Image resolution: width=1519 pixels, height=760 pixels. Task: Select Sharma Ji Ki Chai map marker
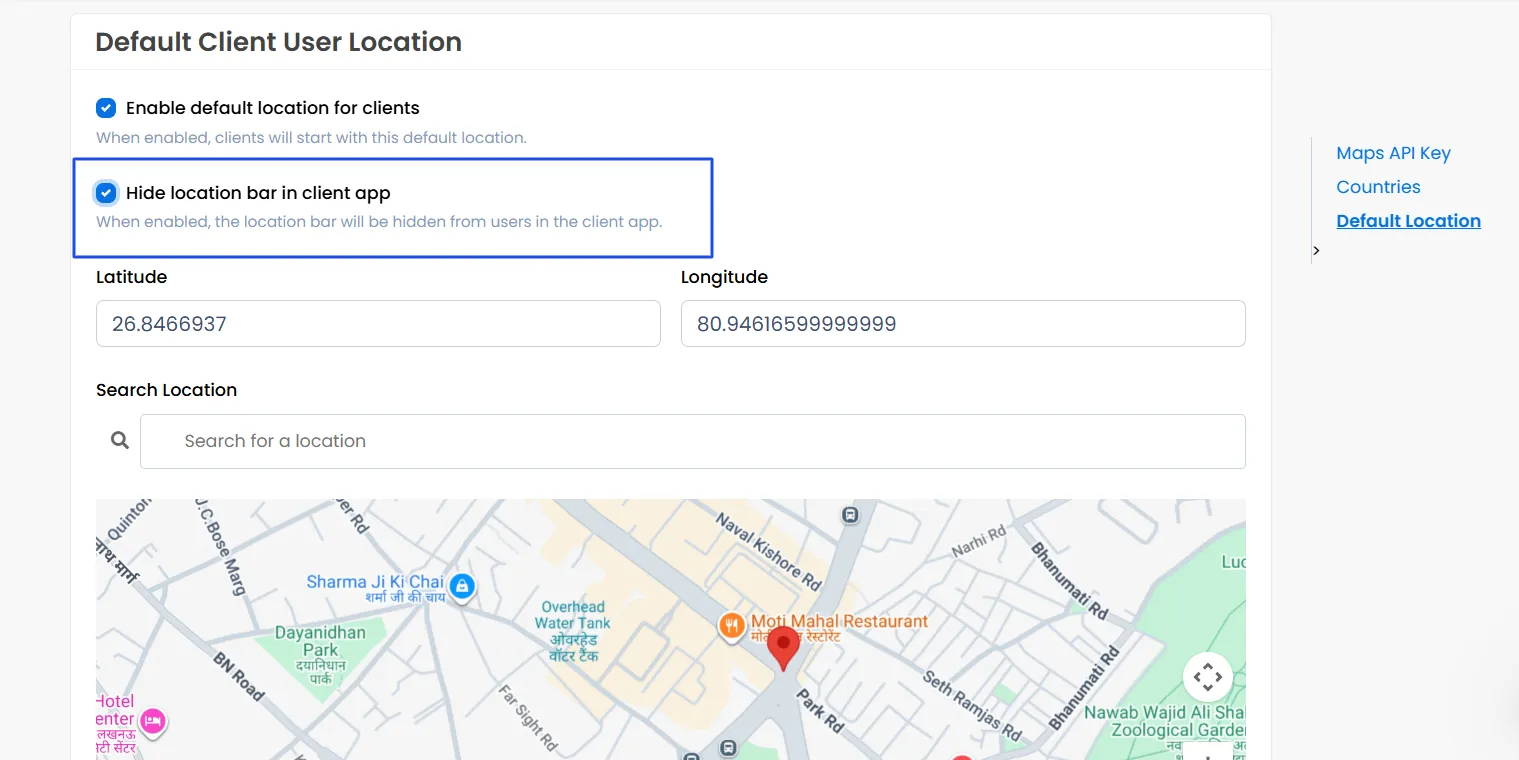[461, 586]
